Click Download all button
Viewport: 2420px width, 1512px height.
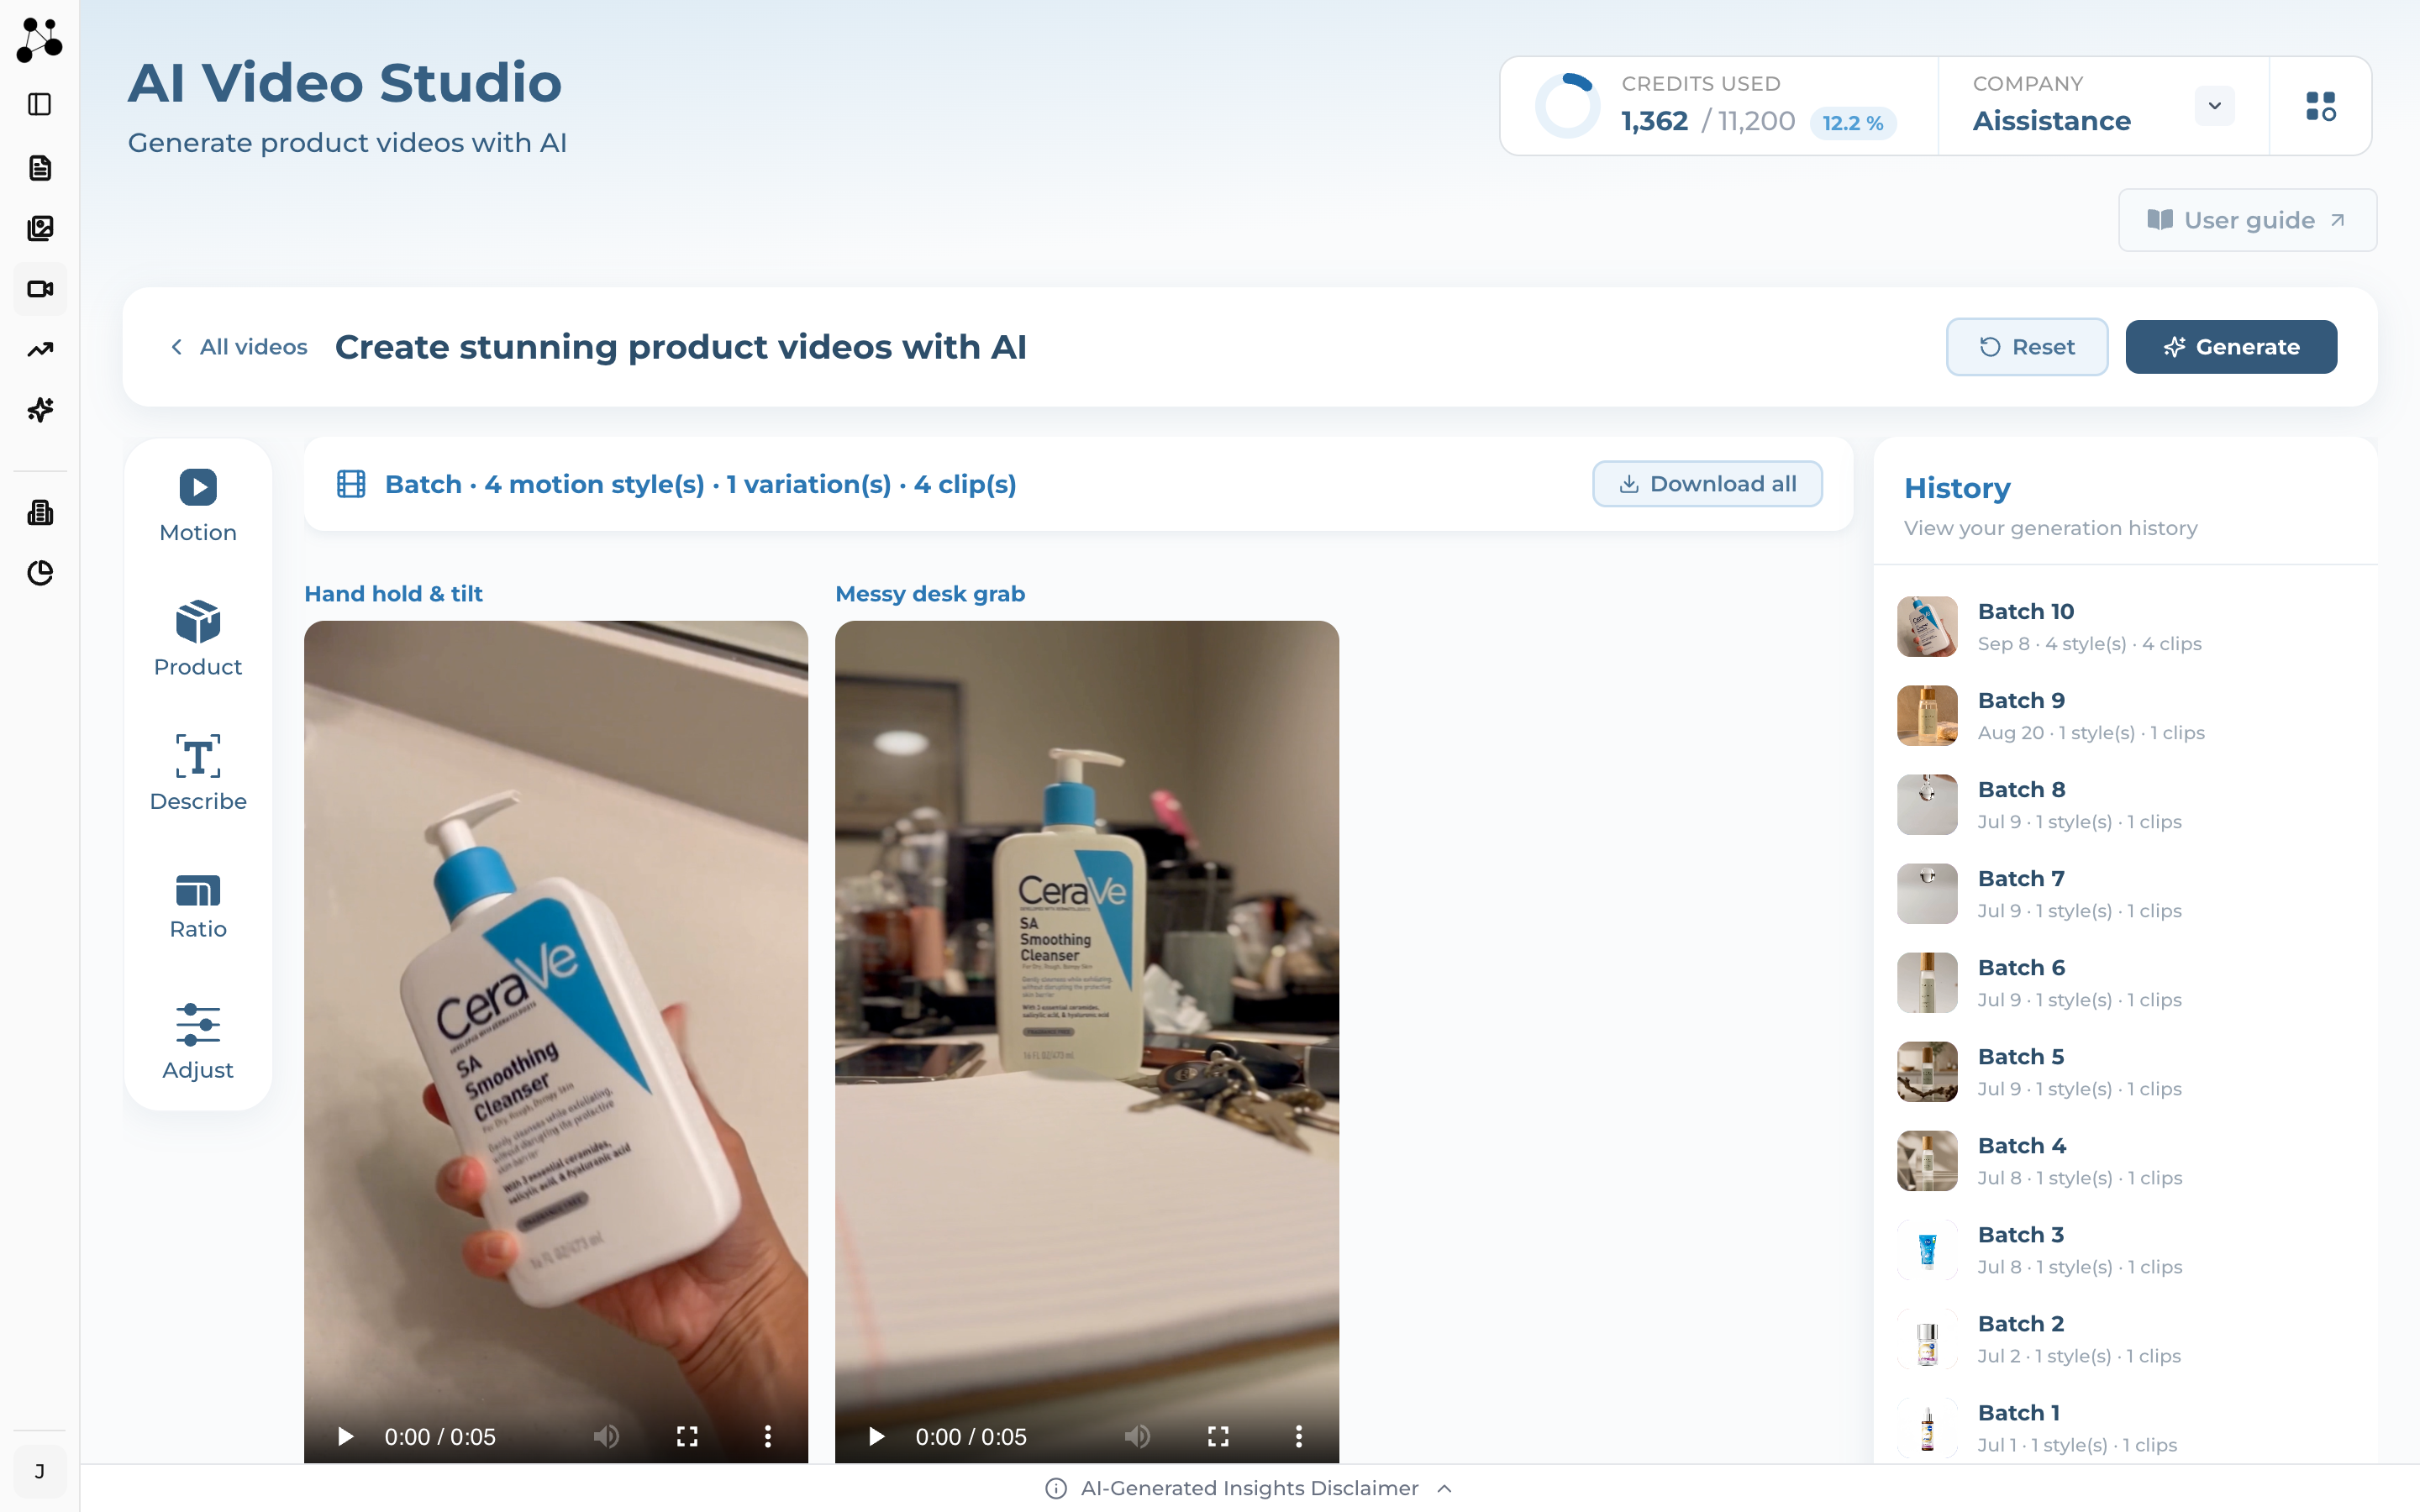1707,484
